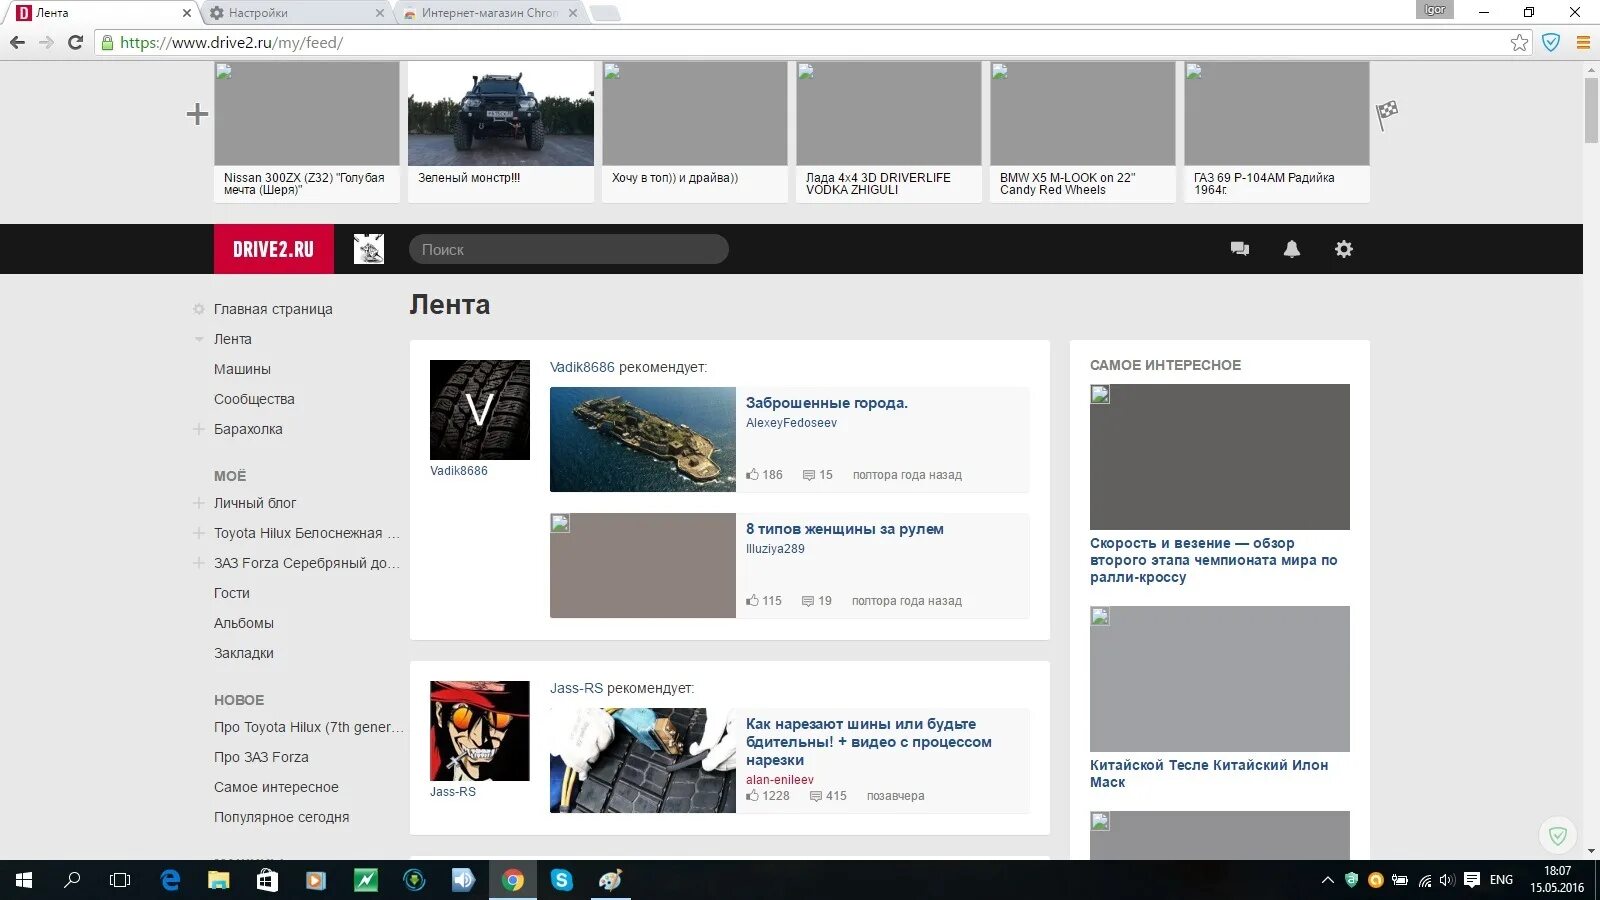This screenshot has height=900, width=1600.
Task: Open the Chrome menu hamburger icon
Action: [1583, 42]
